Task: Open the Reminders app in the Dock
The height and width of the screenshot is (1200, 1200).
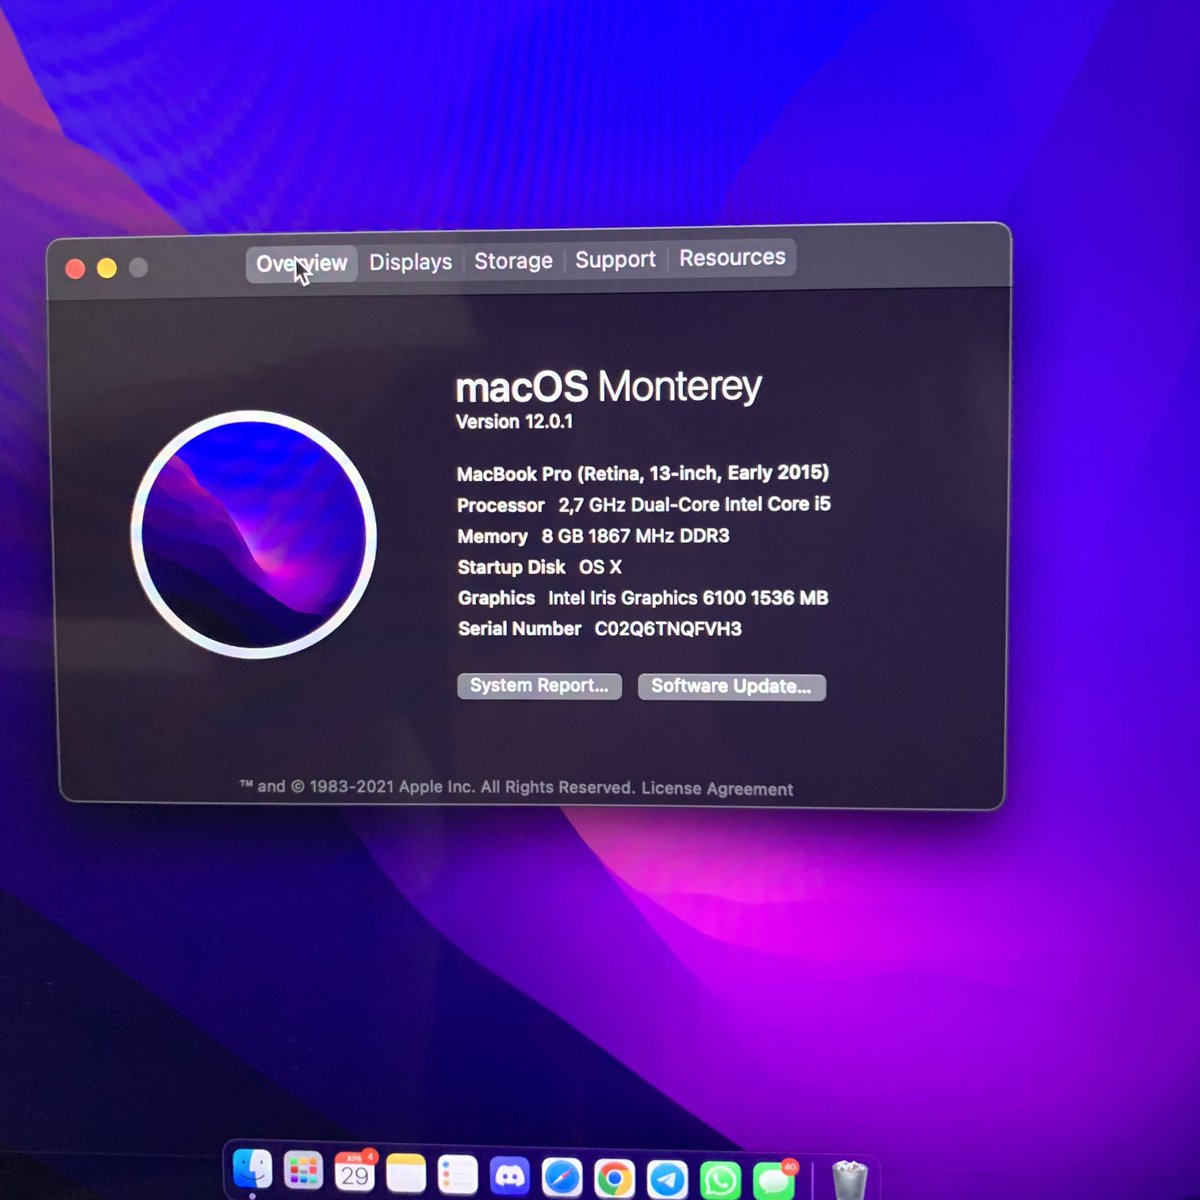Action: pyautogui.click(x=458, y=1176)
